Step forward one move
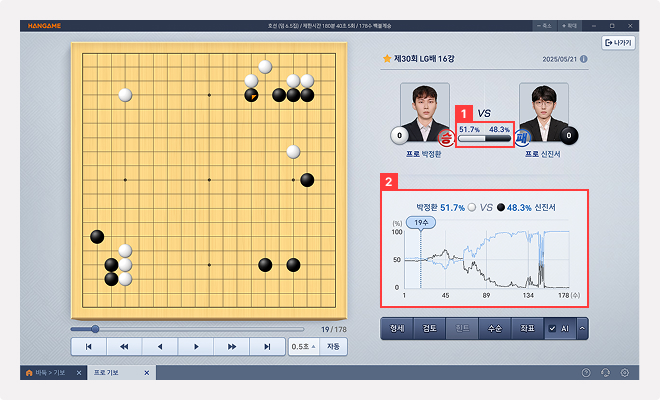The height and width of the screenshot is (400, 660). click(196, 347)
